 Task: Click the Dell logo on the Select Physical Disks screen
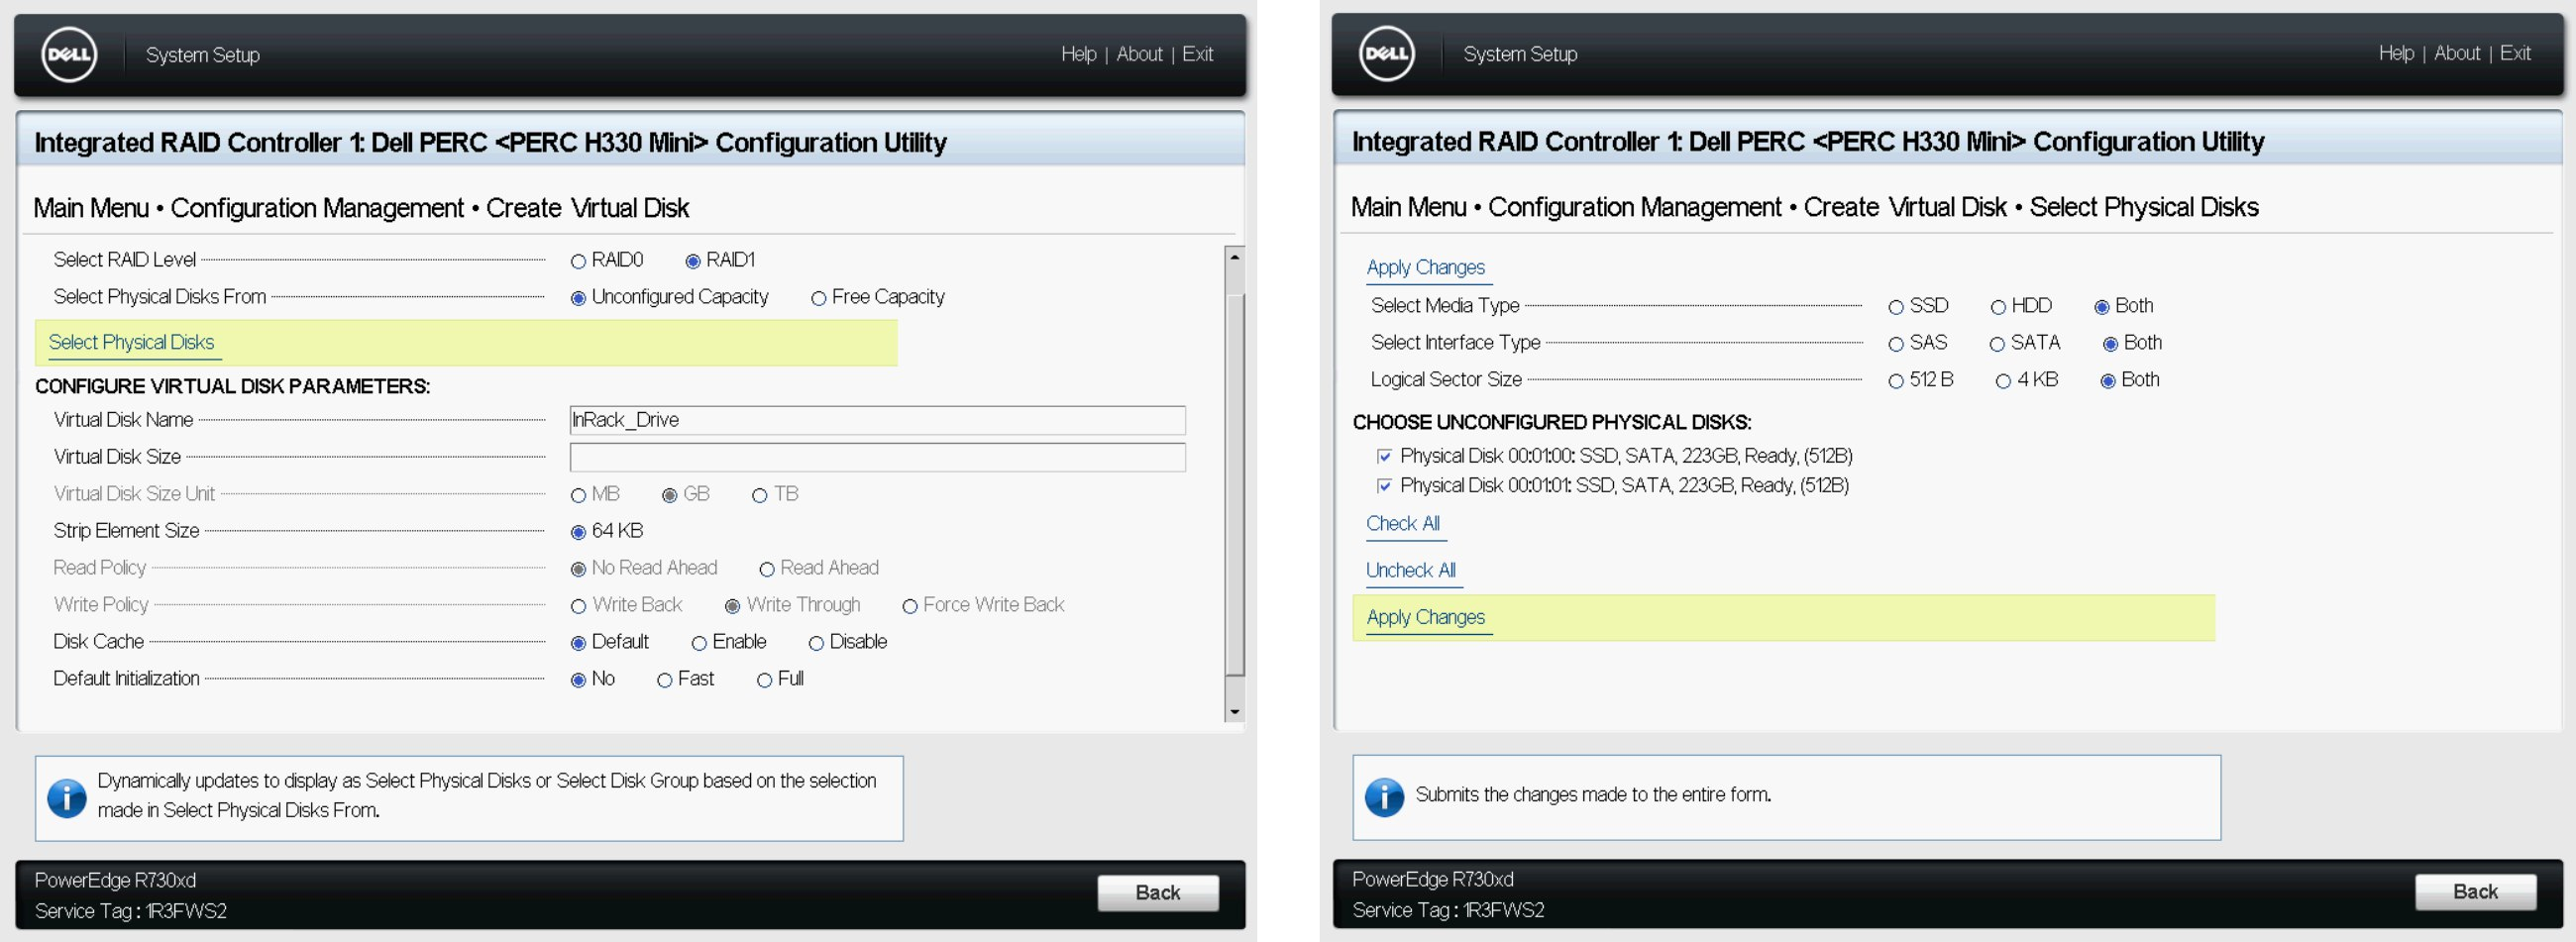(1386, 54)
